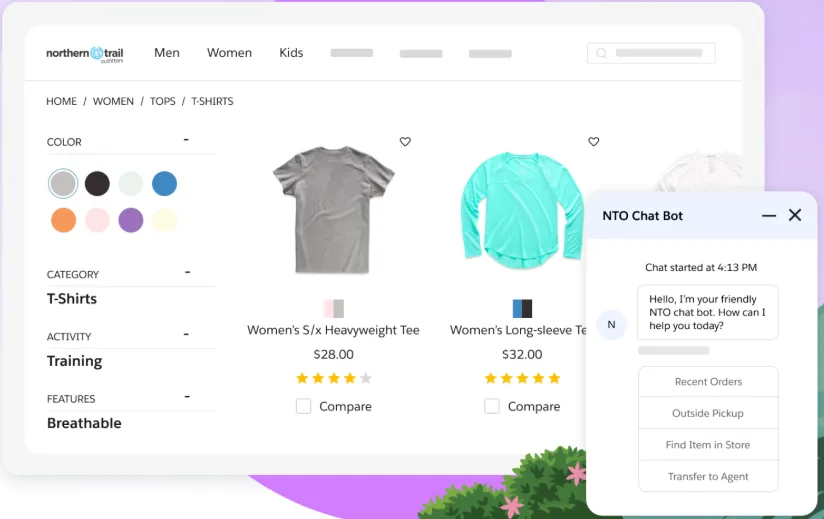Favorite the Women's S/x Heavyweight Tee heart
This screenshot has width=824, height=519.
[405, 142]
